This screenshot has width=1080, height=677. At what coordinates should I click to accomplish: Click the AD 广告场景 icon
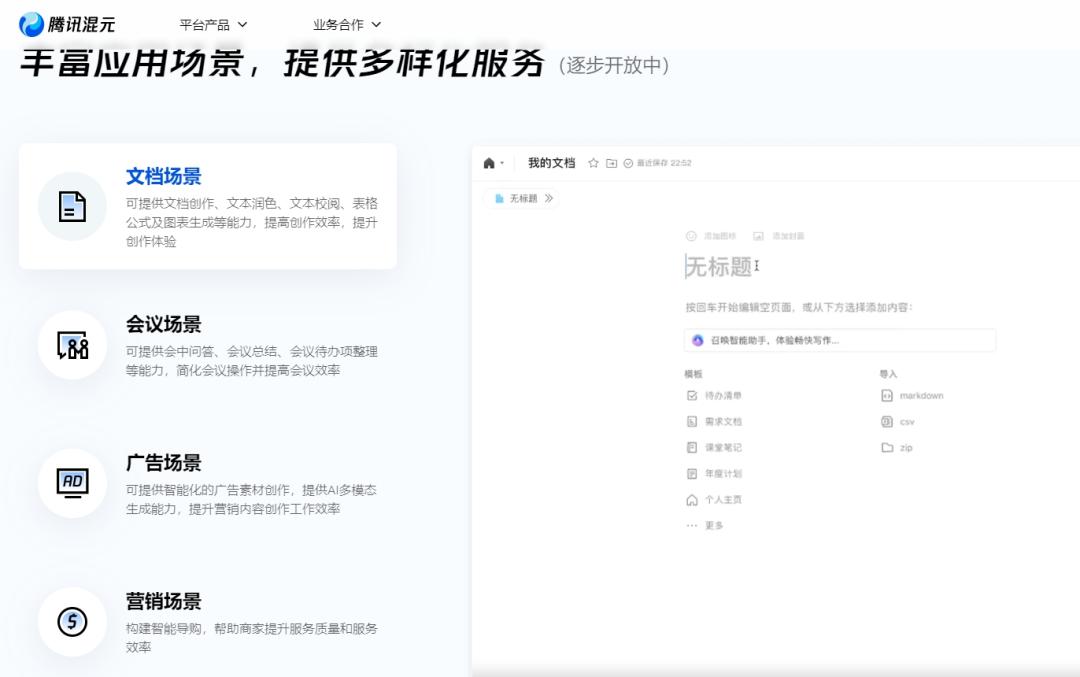coord(71,483)
